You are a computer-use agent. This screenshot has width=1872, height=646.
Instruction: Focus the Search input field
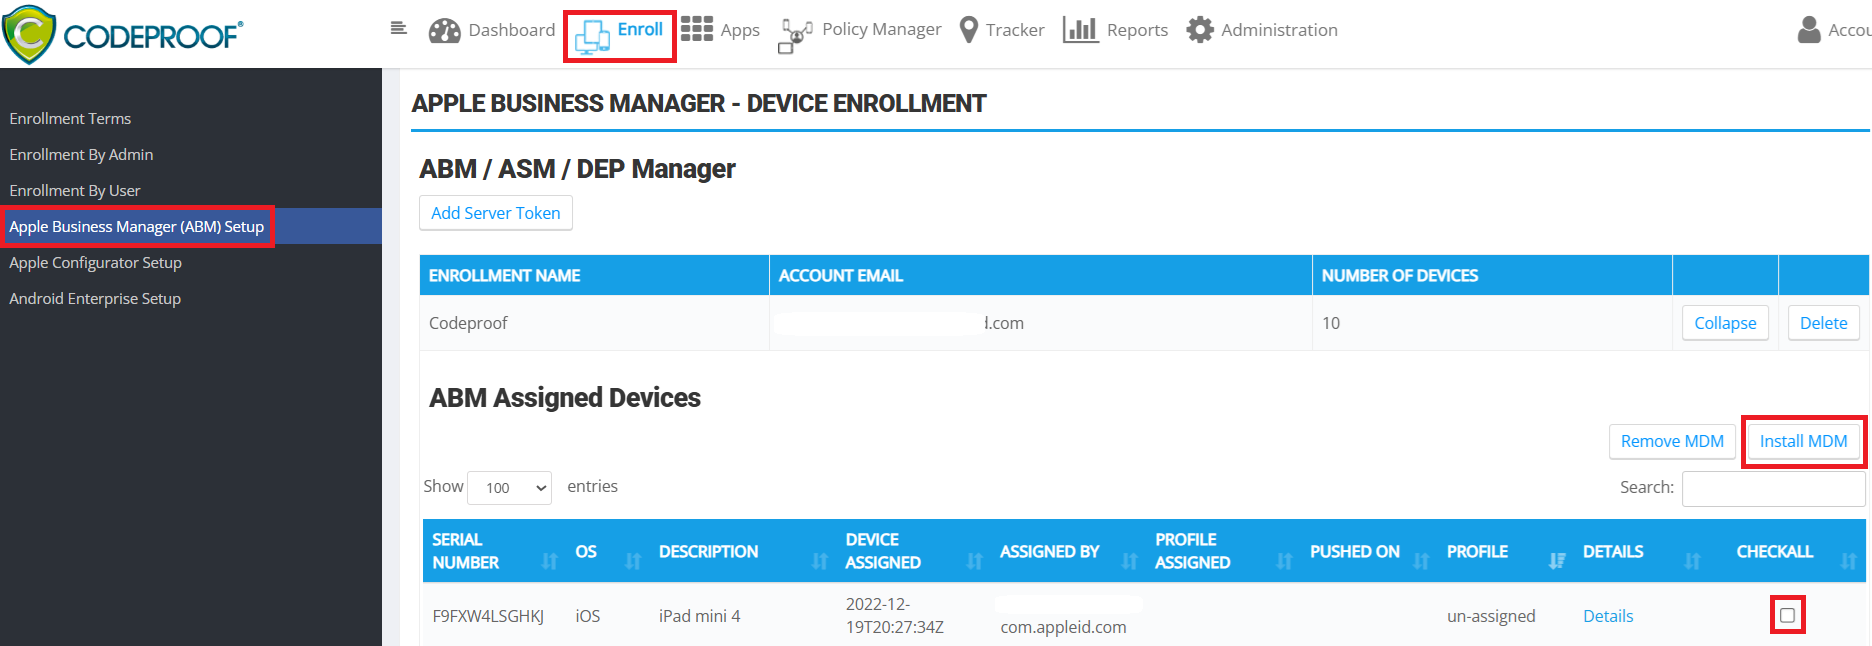coord(1773,488)
